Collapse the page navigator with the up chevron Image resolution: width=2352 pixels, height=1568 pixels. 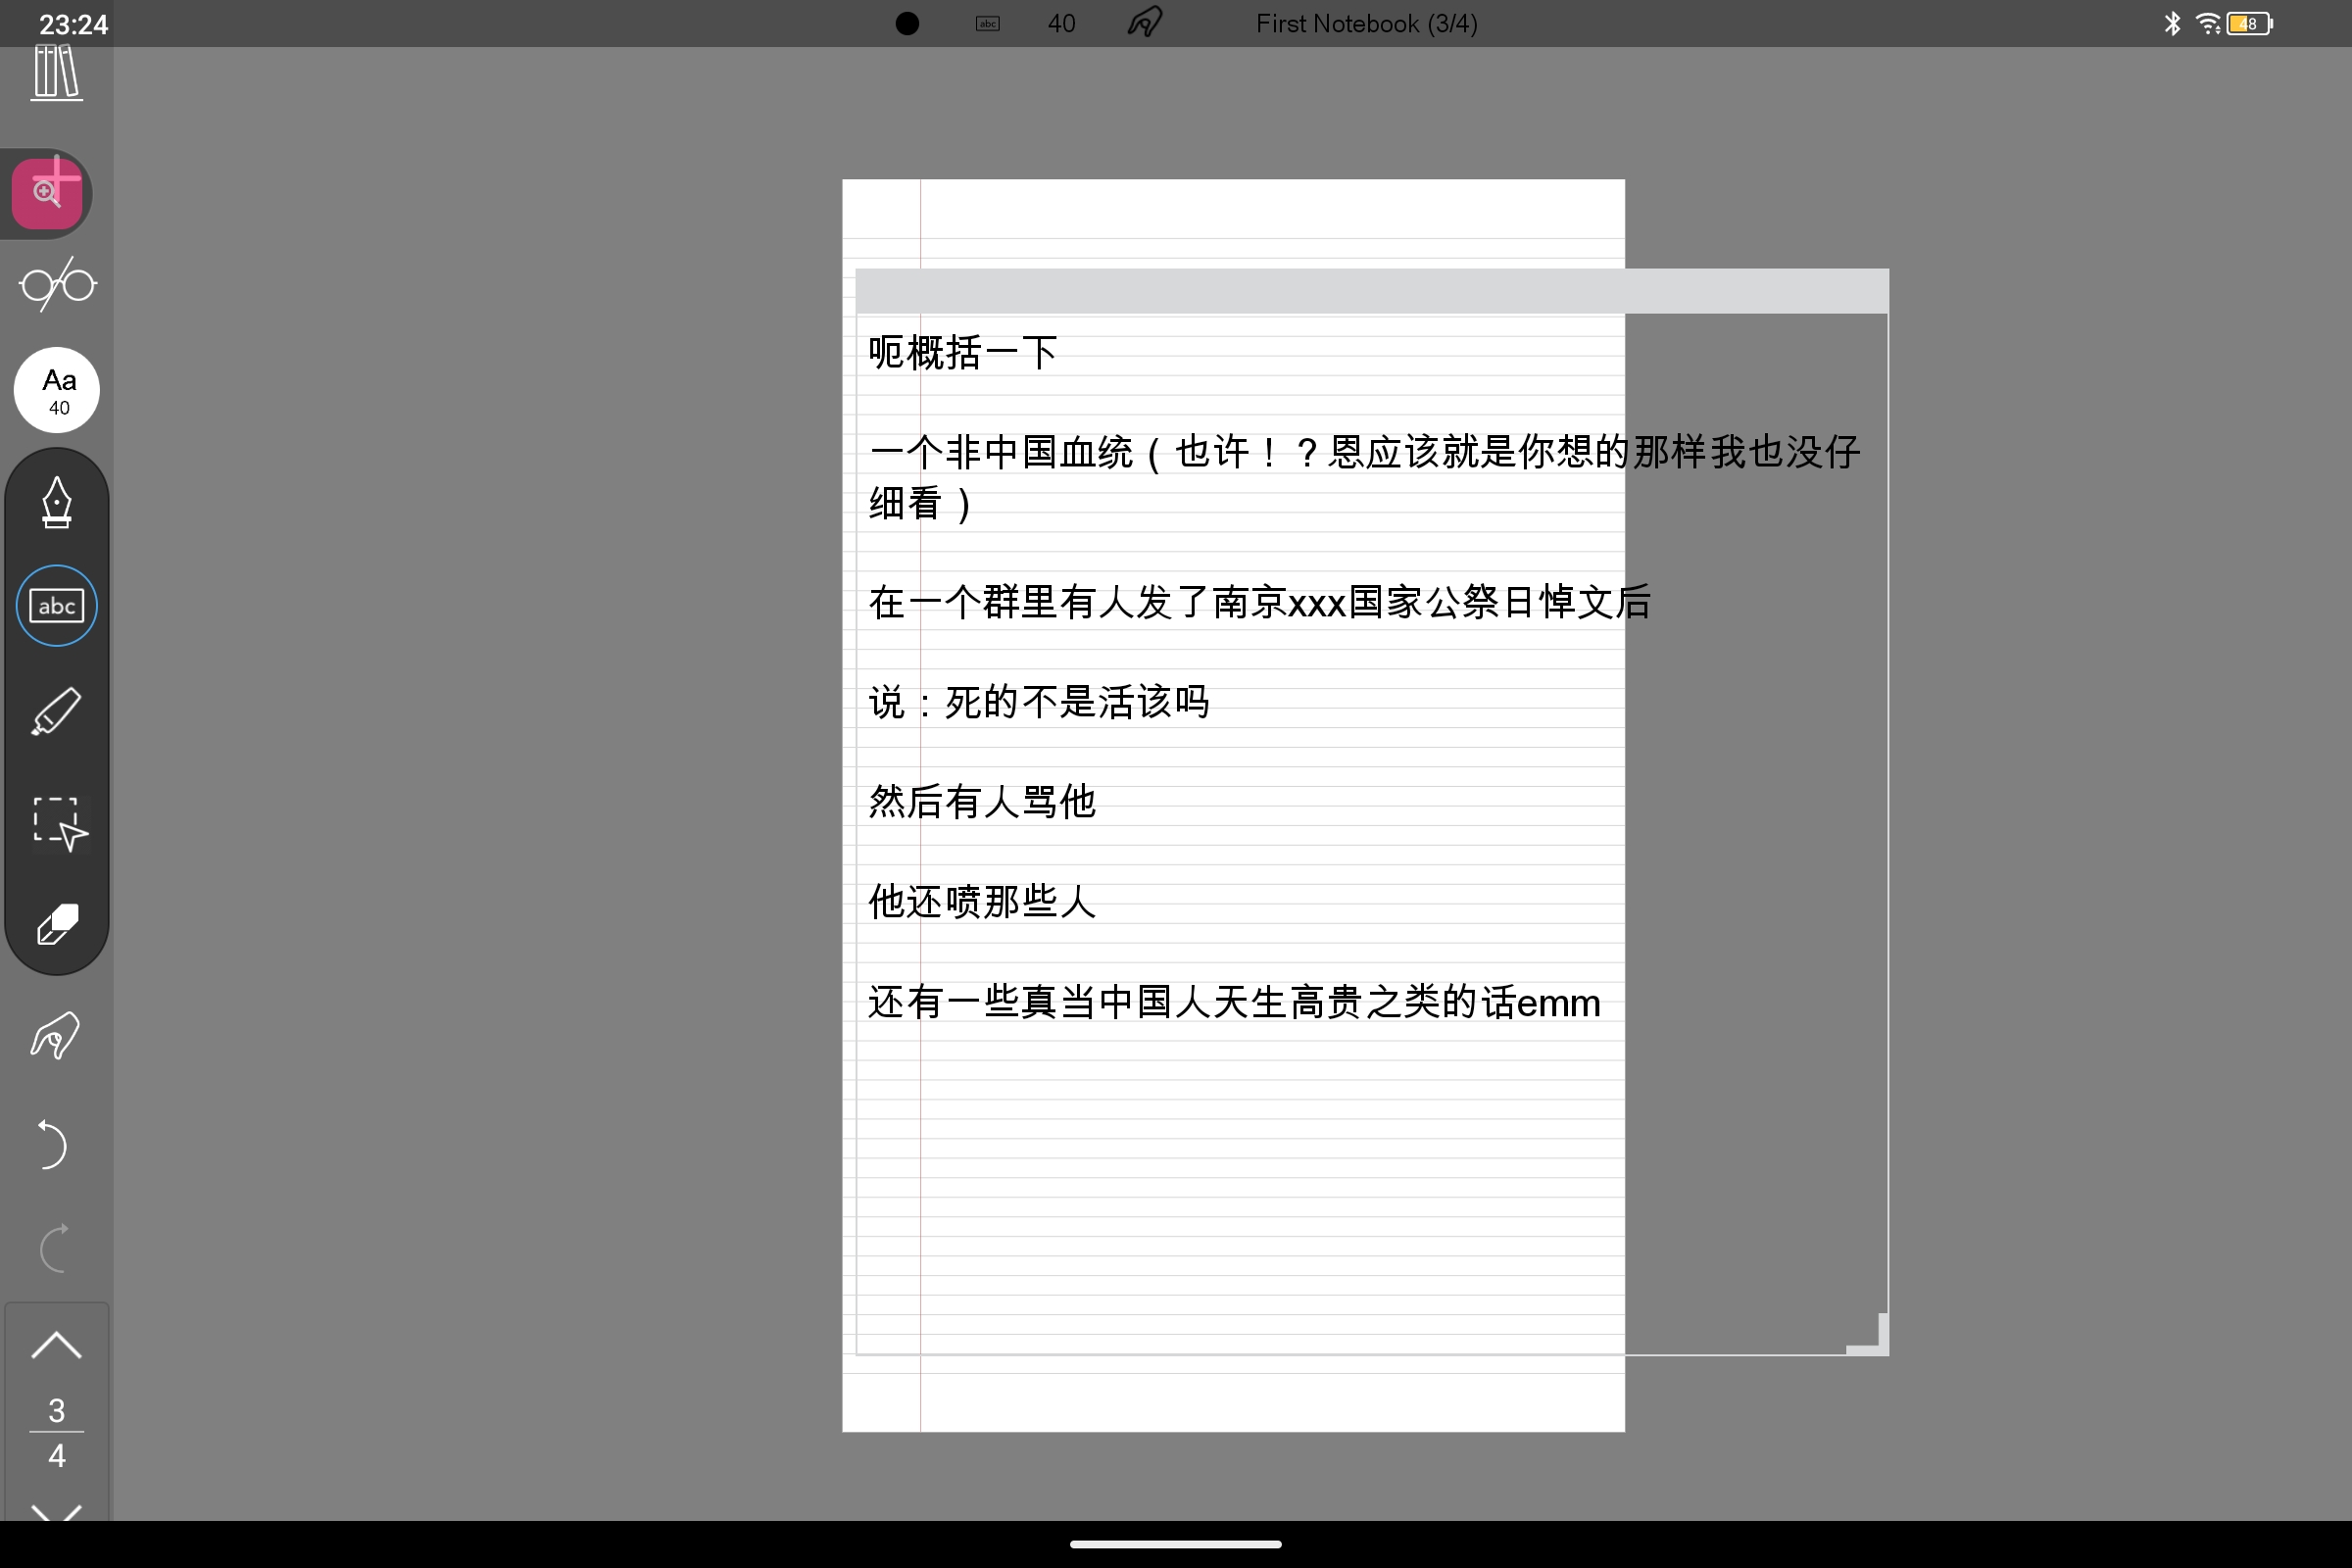coord(56,1346)
